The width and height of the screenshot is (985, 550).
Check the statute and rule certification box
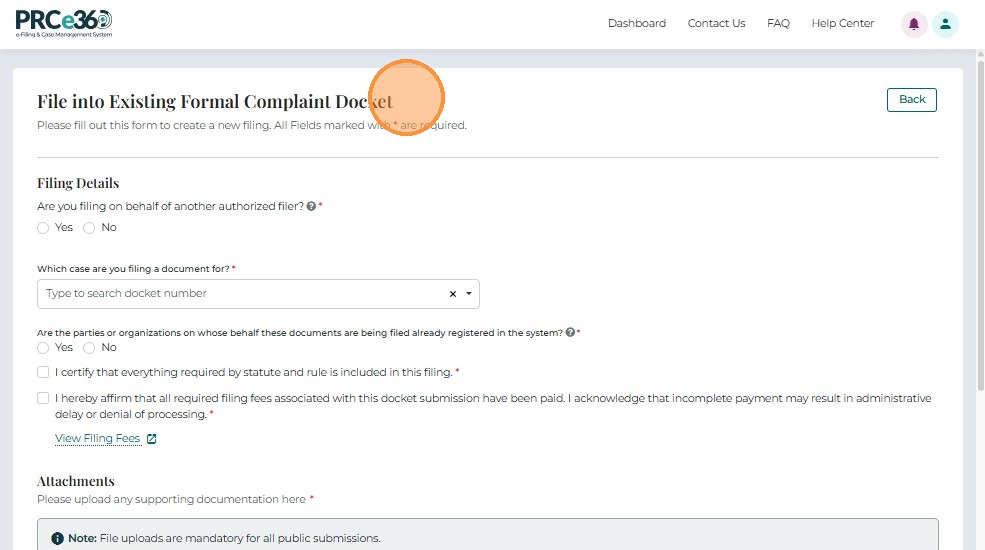coord(43,372)
